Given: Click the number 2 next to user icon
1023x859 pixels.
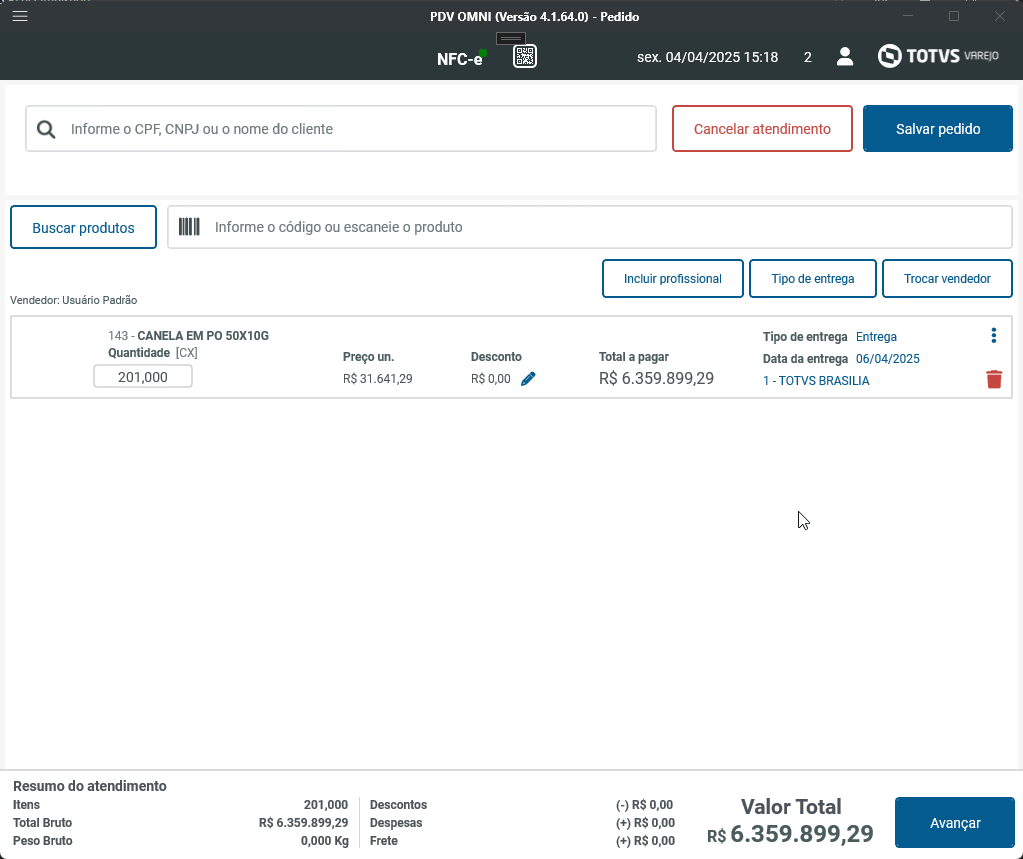Looking at the screenshot, I should [808, 57].
